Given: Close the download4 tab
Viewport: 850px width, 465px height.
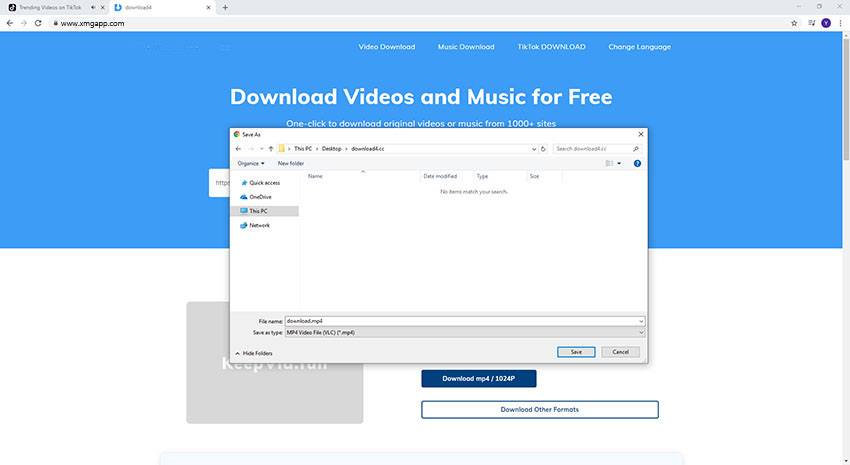Looking at the screenshot, I should 208,8.
